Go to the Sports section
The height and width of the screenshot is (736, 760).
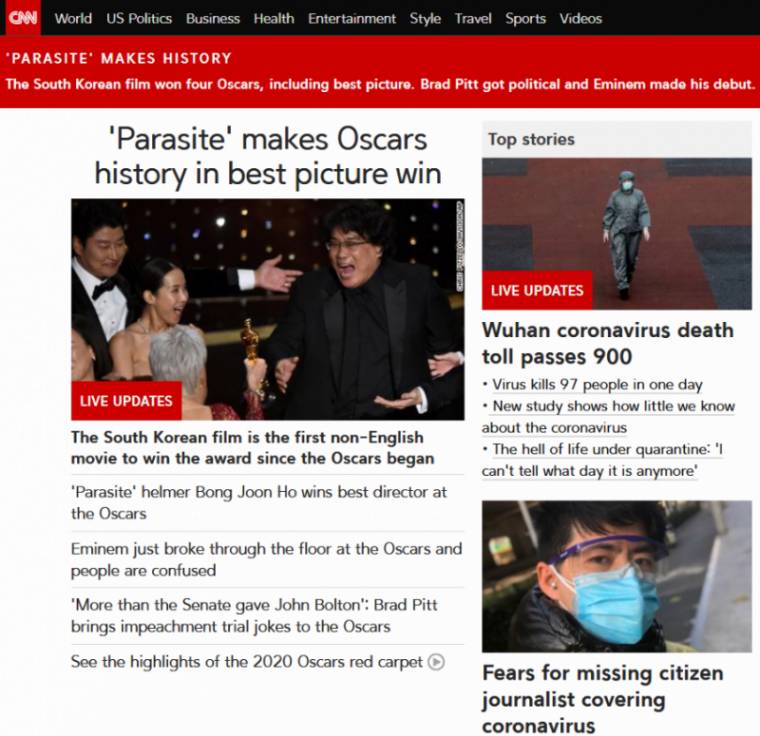(x=525, y=18)
